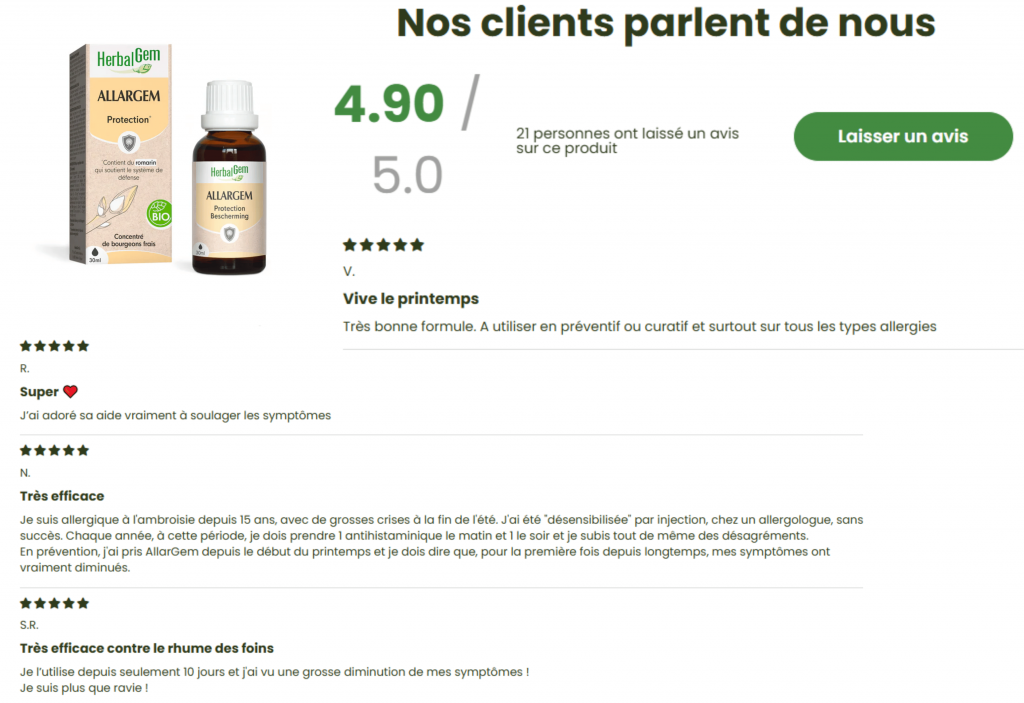Screen dimensions: 1024x703
Task: Click the 4.90 average rating score
Action: pyautogui.click(x=389, y=103)
